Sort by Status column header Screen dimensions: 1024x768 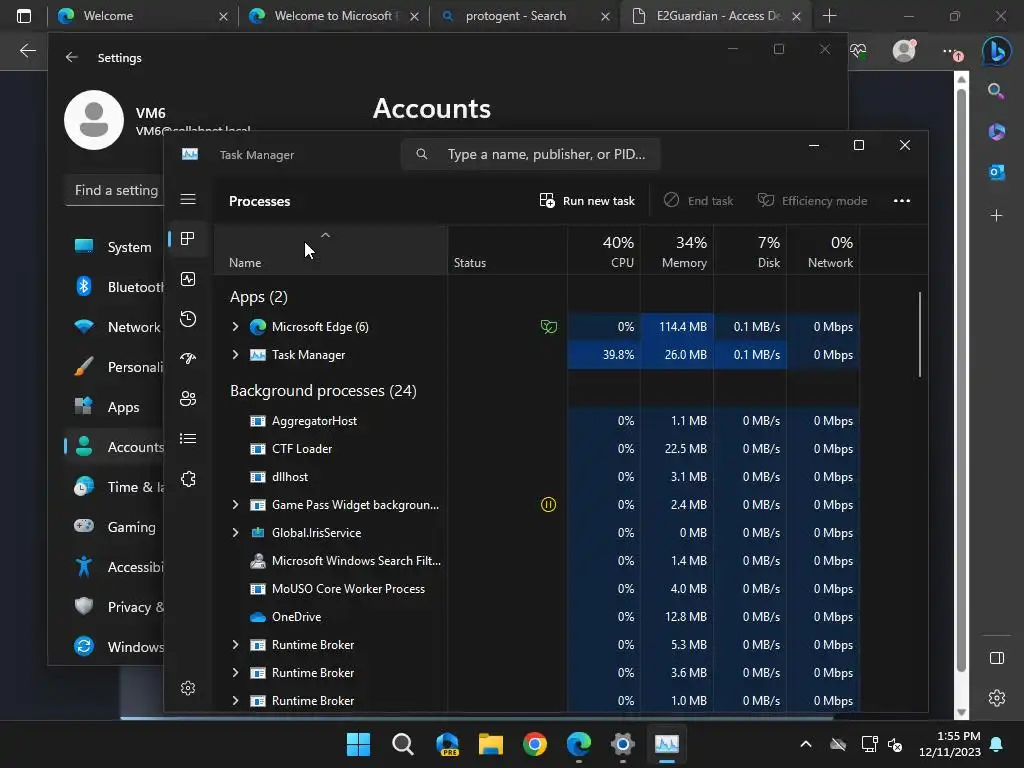pyautogui.click(x=507, y=250)
